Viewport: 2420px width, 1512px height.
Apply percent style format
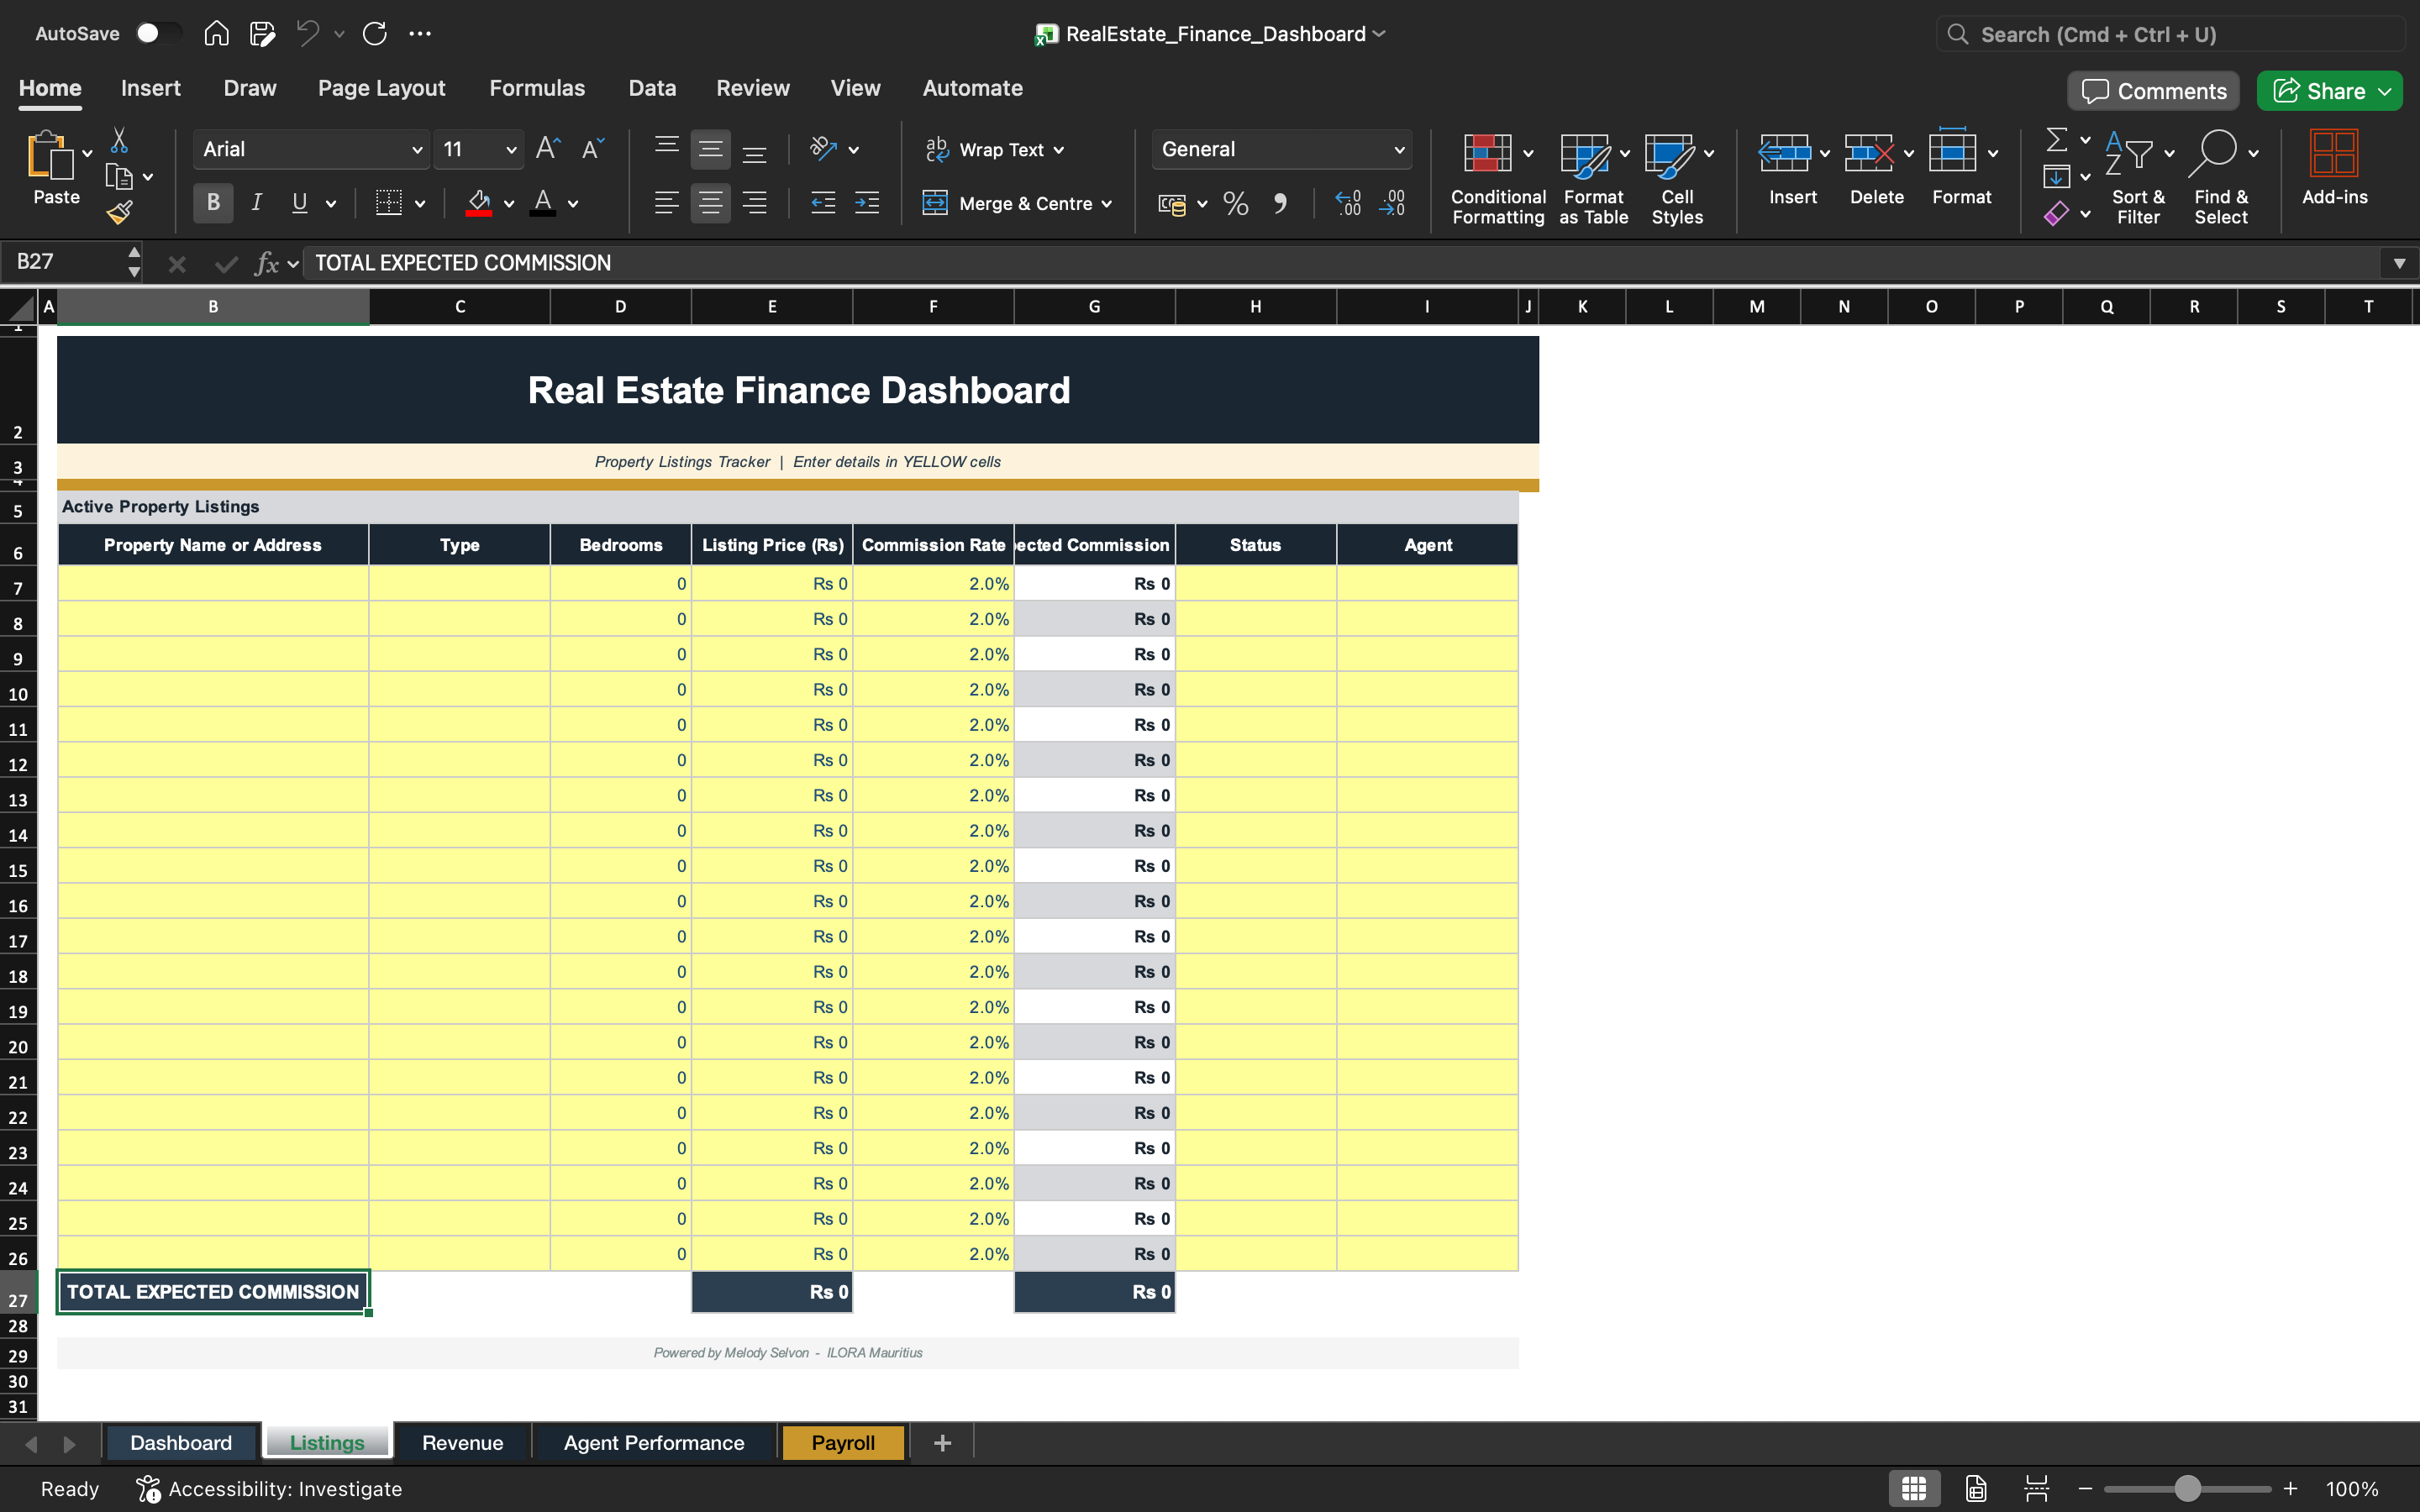tap(1236, 204)
